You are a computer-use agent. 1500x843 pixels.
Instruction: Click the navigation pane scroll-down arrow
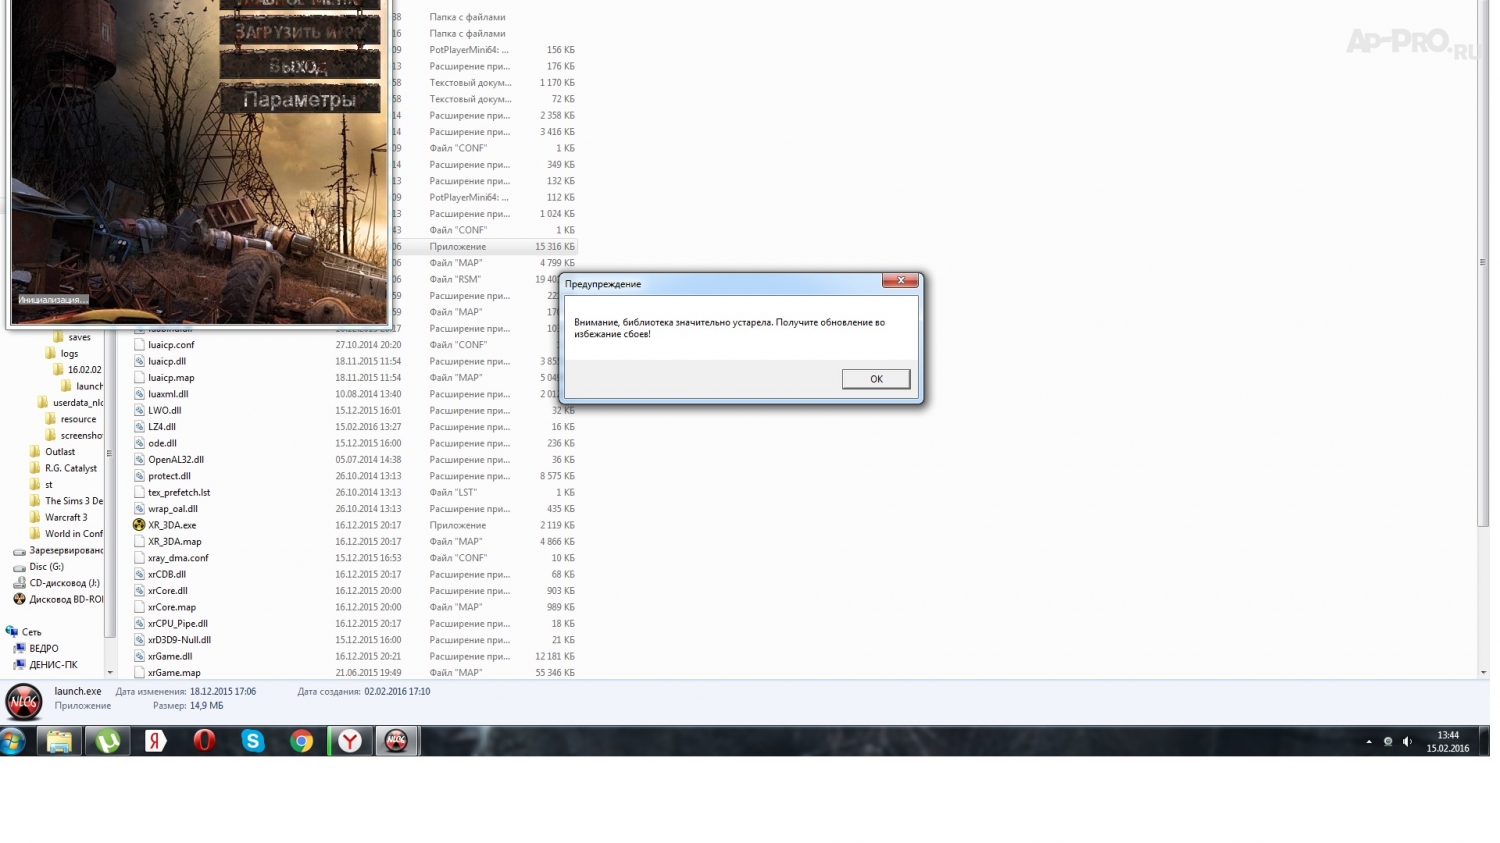tap(110, 672)
